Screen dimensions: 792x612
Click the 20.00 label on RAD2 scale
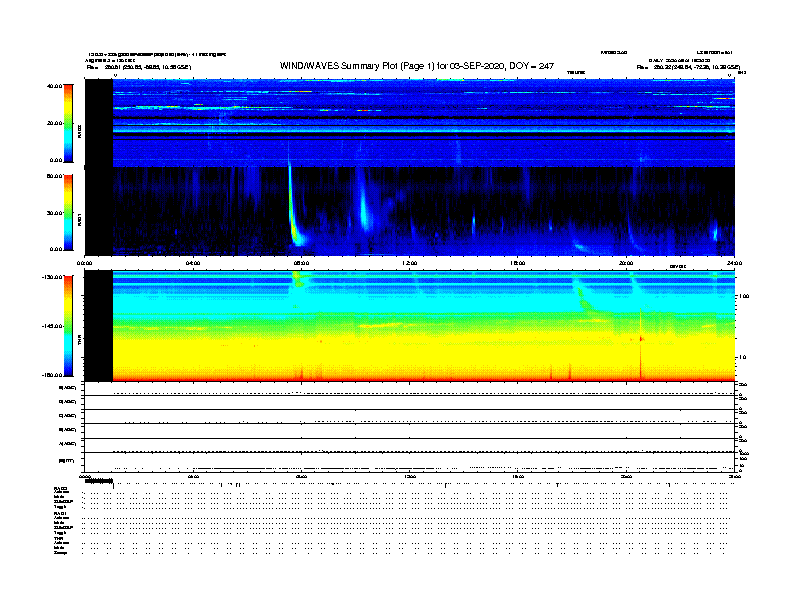click(x=54, y=123)
